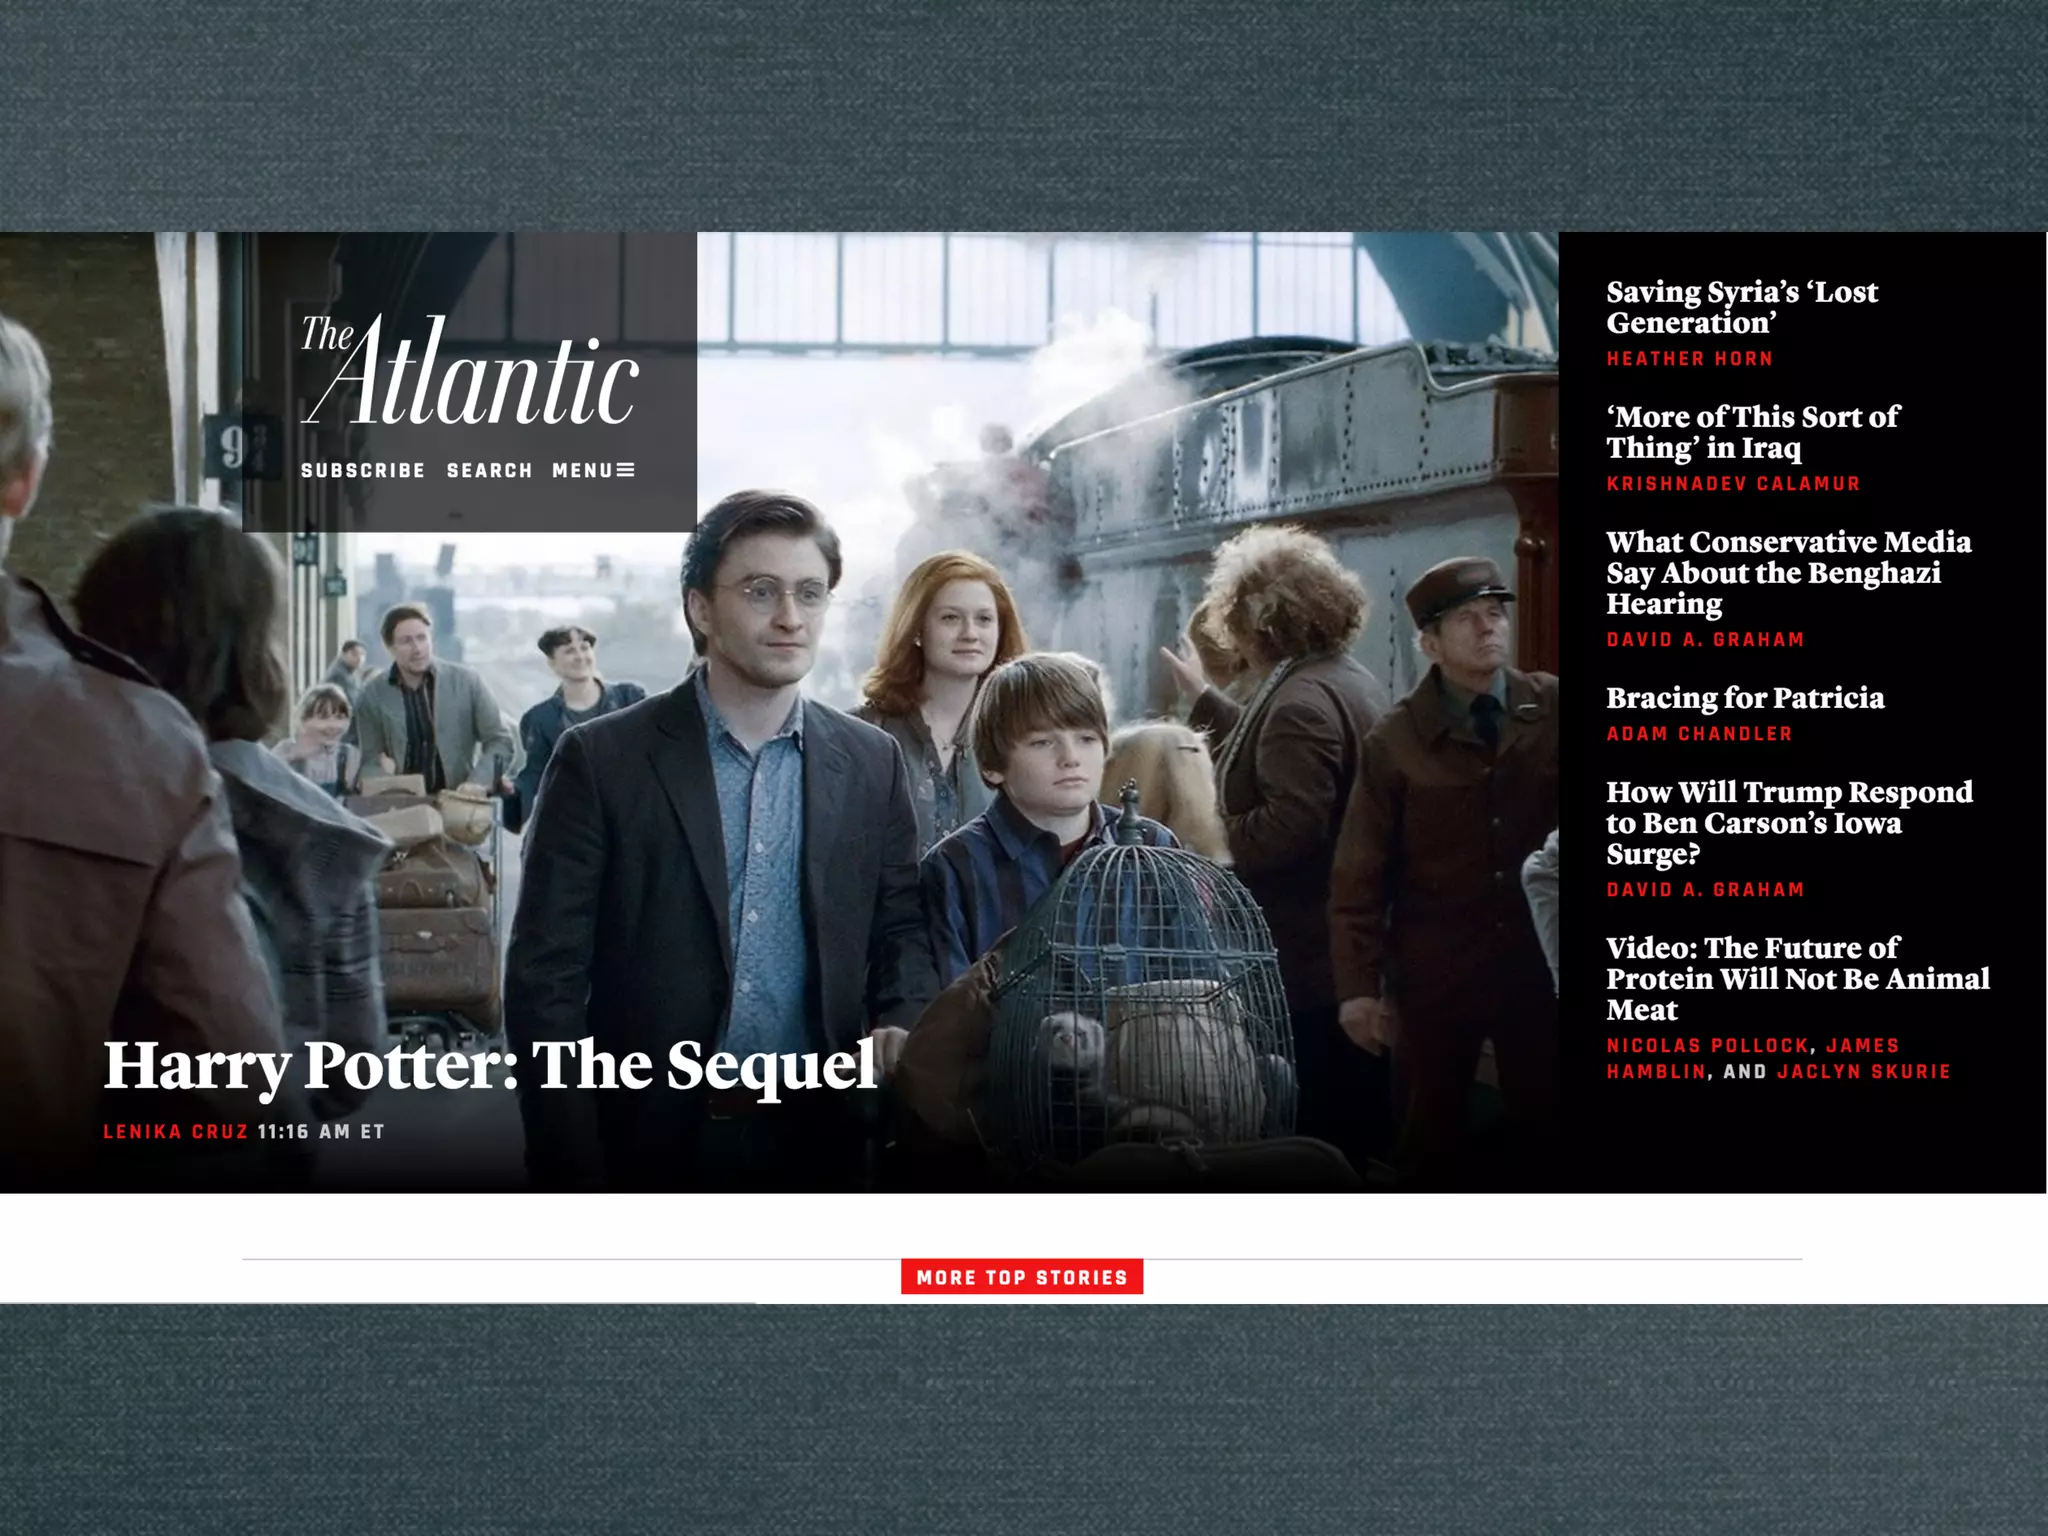Open 'Harry Potter: The Sequel' headline
2048x1536 pixels.
(490, 1065)
